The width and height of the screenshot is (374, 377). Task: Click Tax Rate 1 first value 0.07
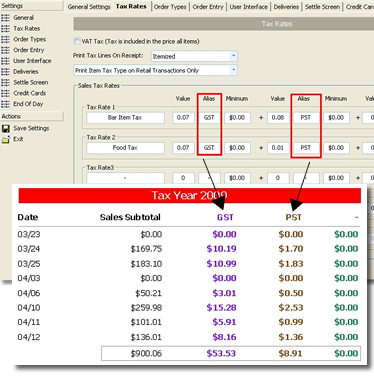click(183, 118)
